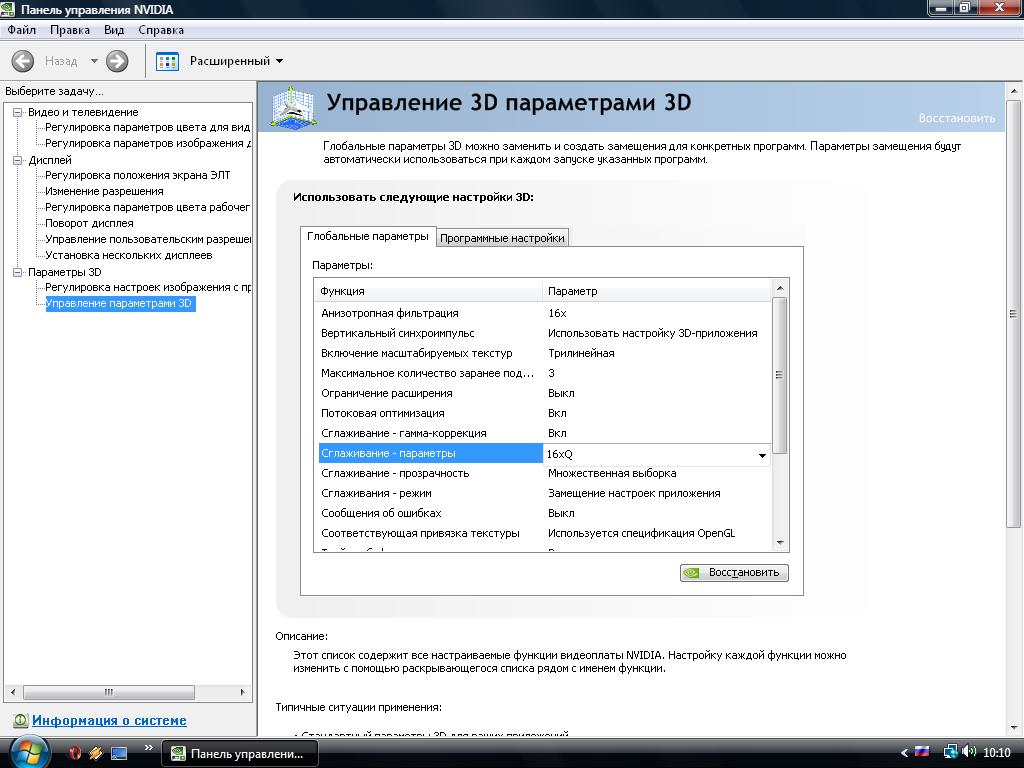Viewport: 1024px width, 768px height.
Task: Select Сглаживания - режим row
Action: 545,493
